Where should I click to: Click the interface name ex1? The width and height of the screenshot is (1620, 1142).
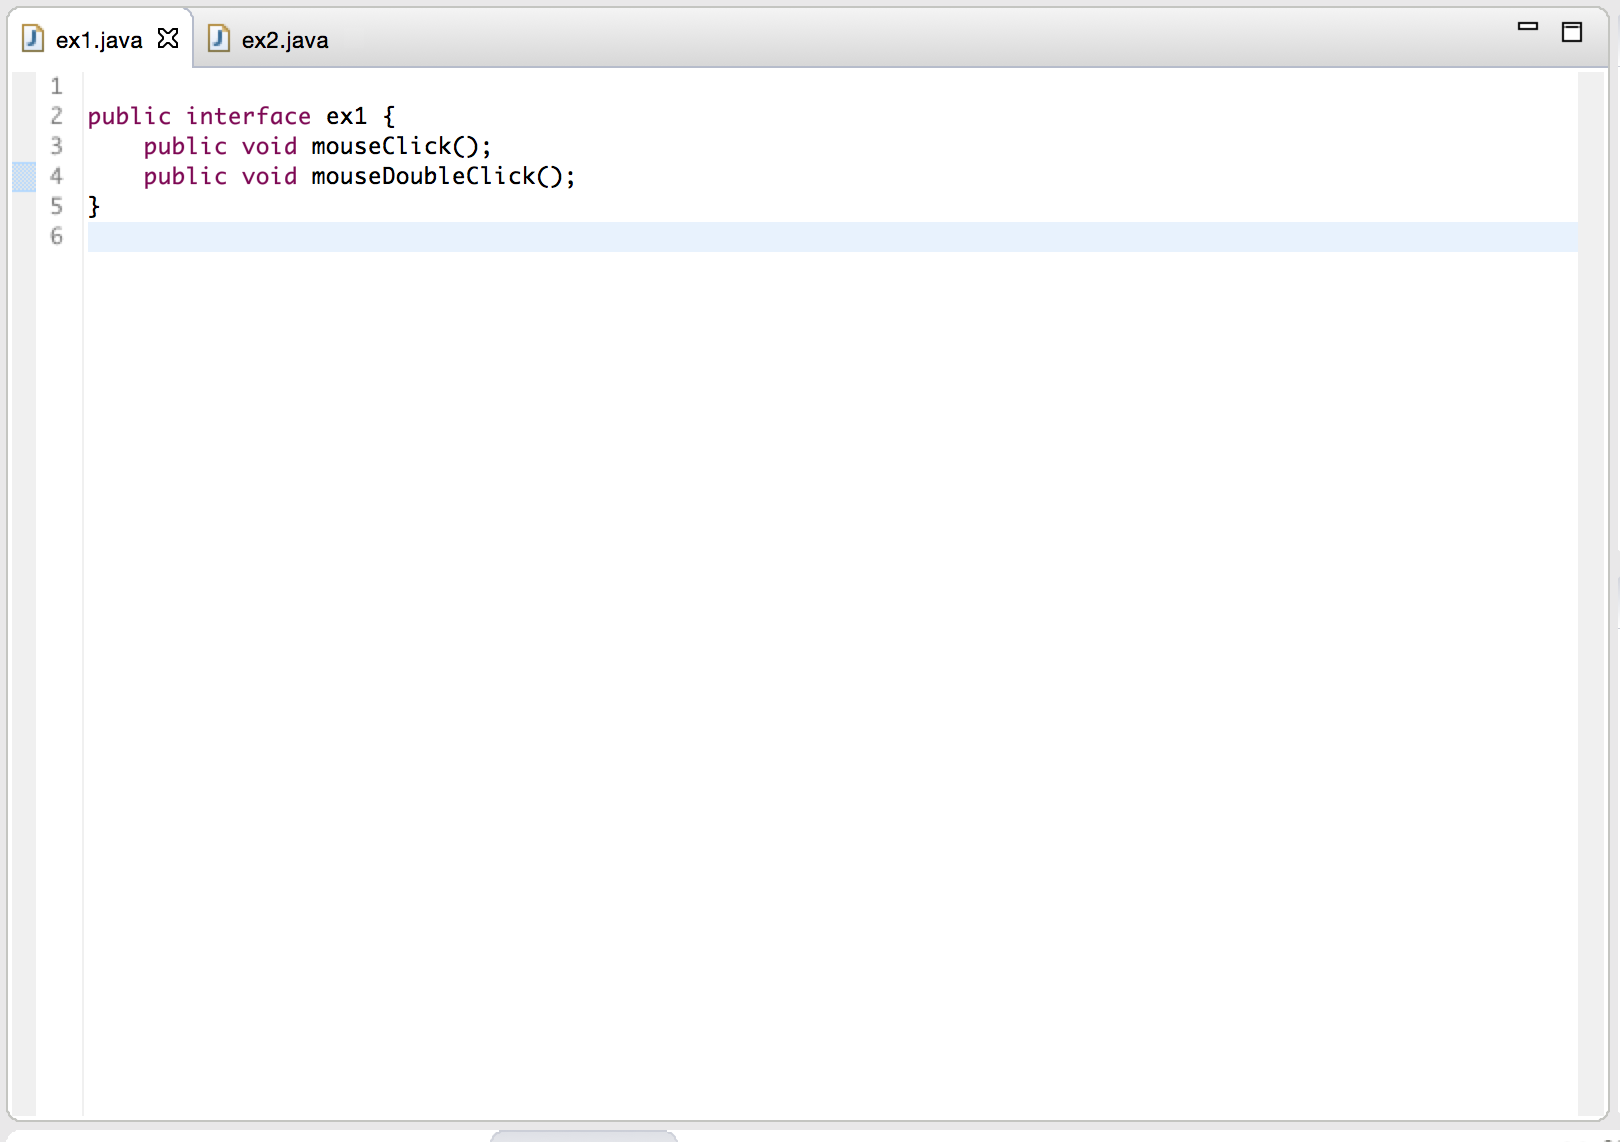pos(347,116)
